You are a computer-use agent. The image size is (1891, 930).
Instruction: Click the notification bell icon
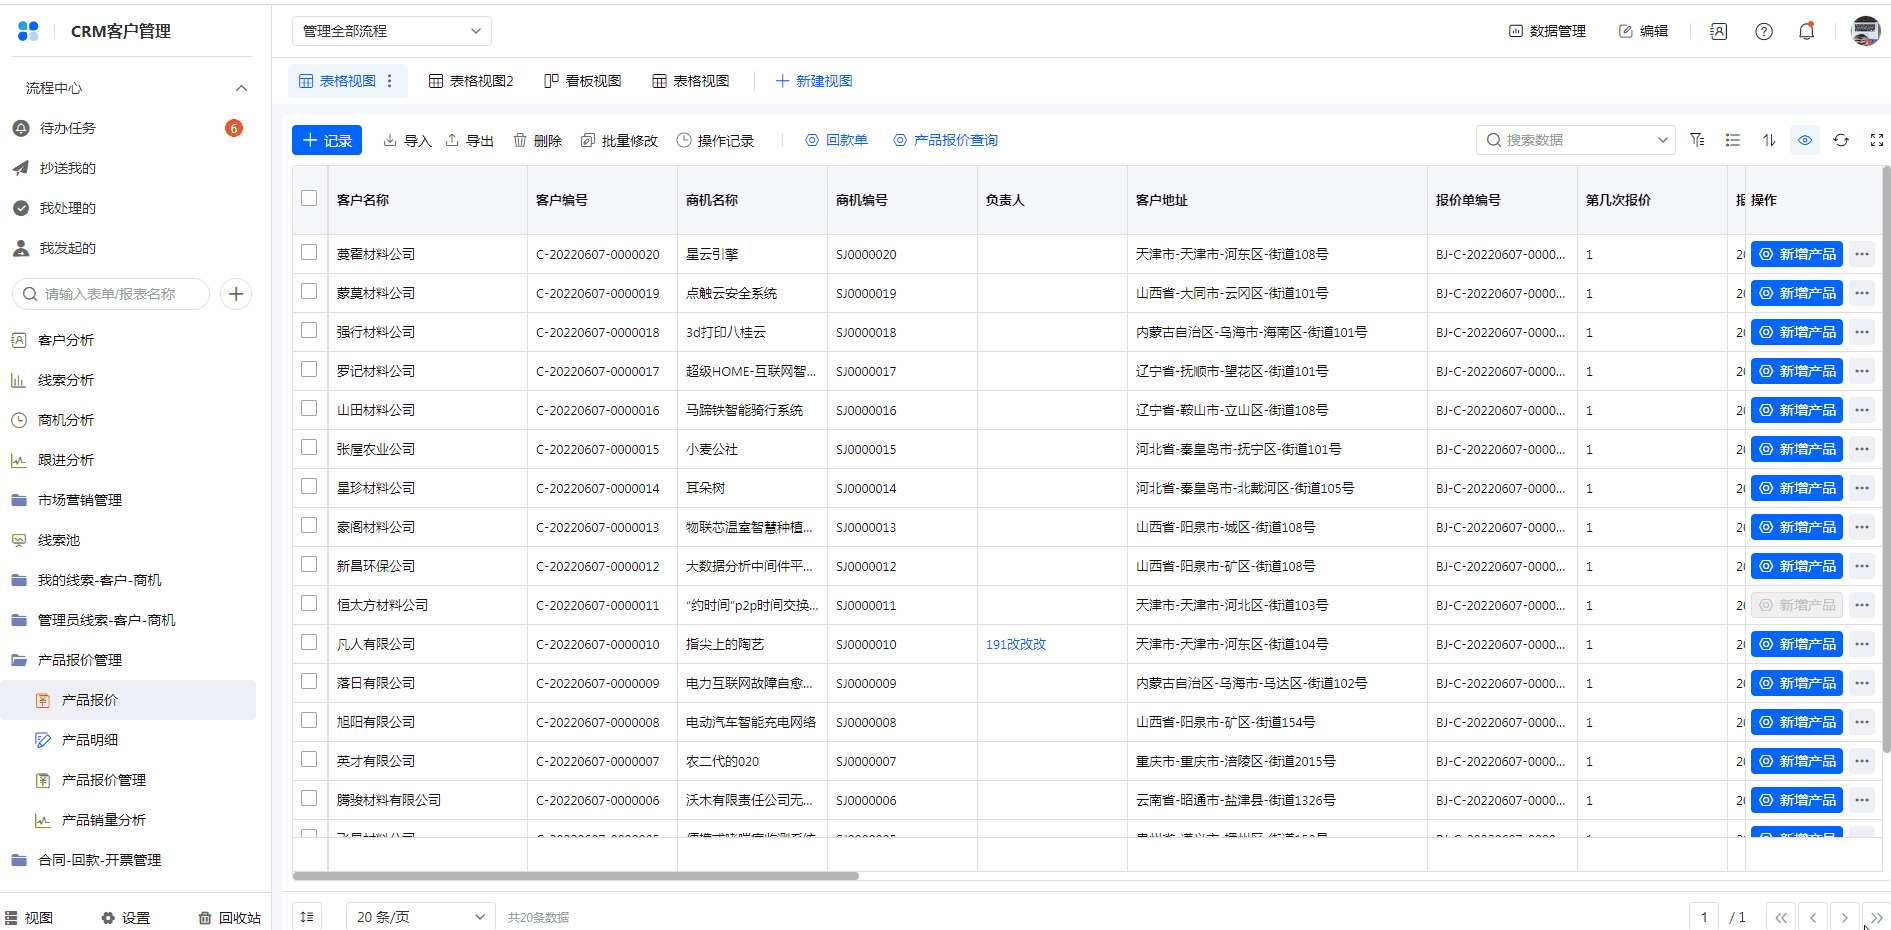coord(1806,31)
